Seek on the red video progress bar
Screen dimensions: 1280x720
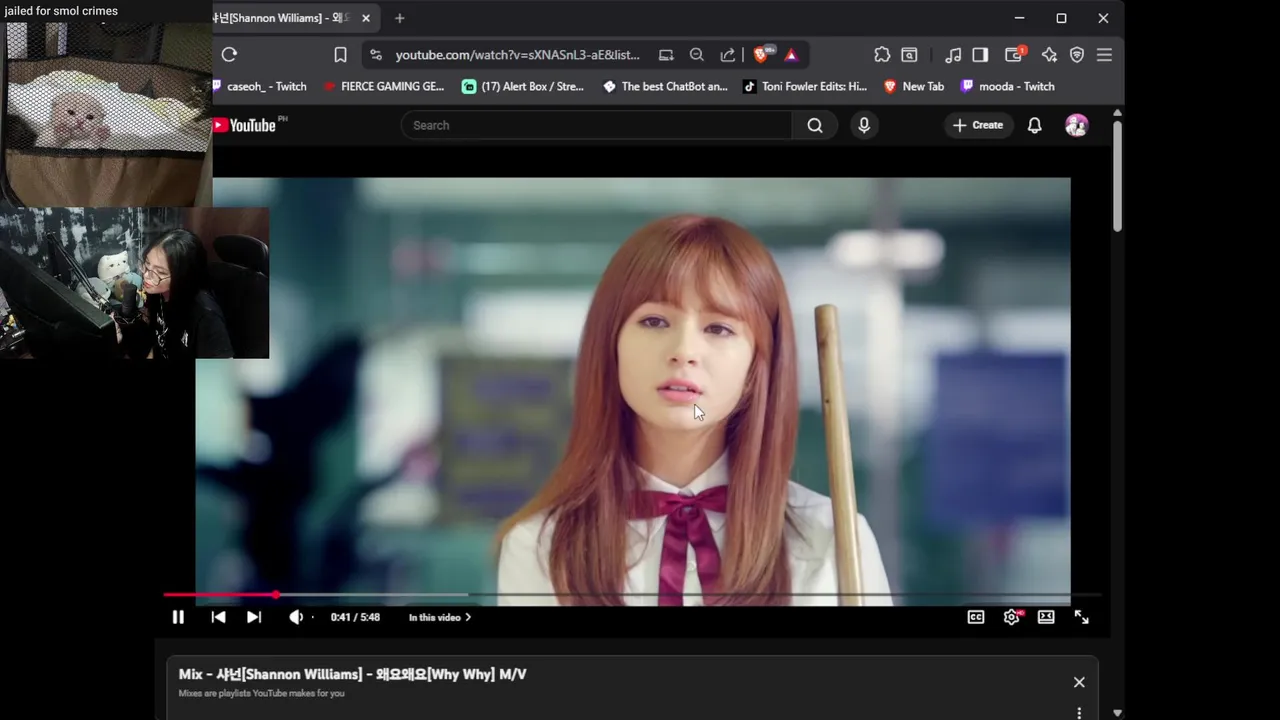click(x=633, y=595)
